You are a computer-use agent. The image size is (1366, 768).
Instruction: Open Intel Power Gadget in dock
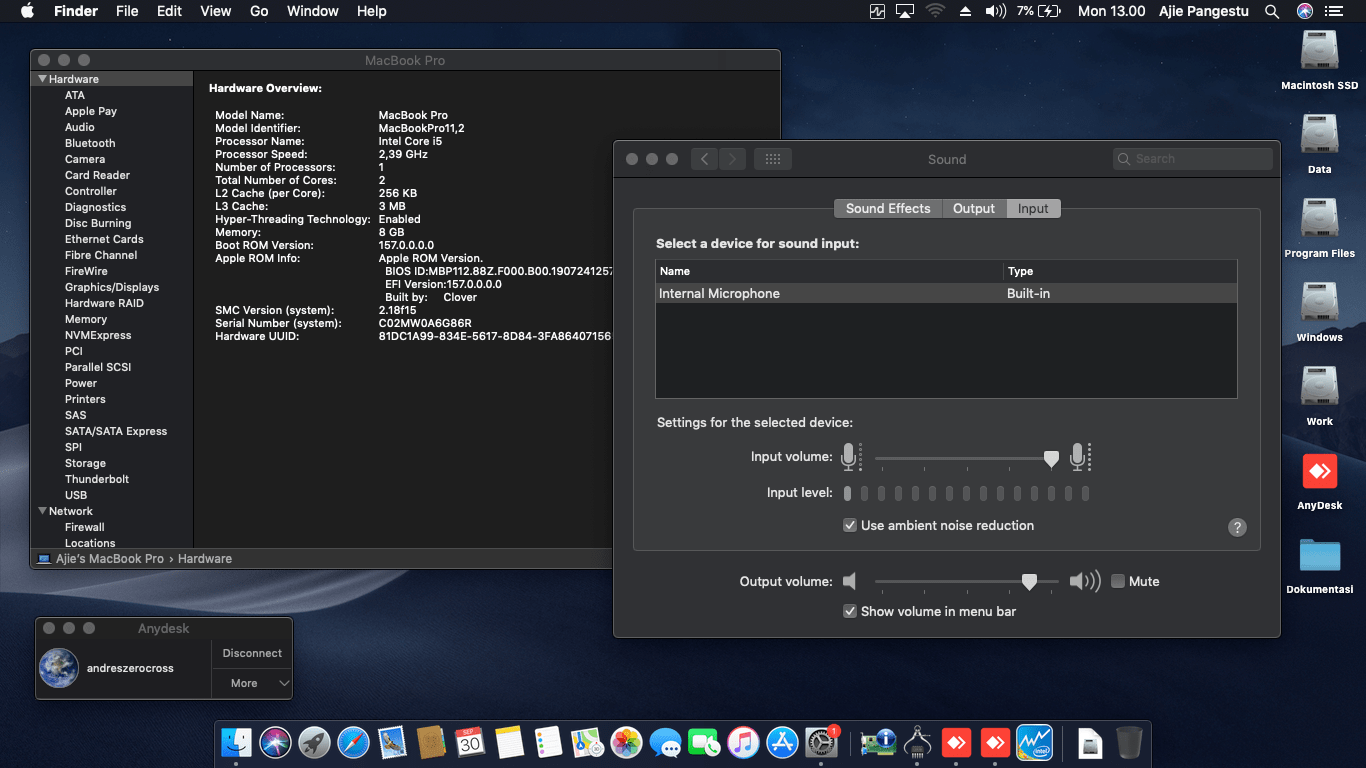1034,742
